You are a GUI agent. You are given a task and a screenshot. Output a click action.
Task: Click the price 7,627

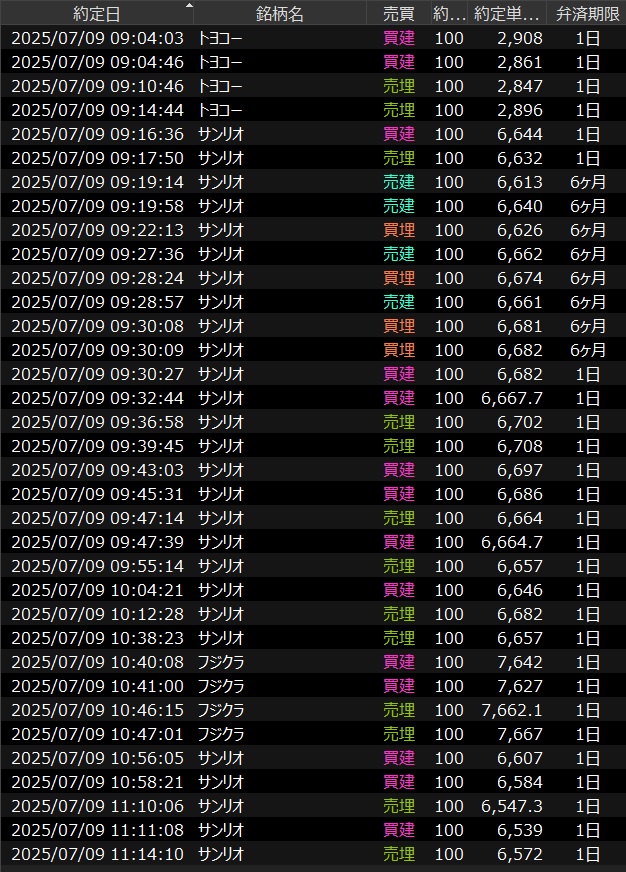(x=520, y=686)
